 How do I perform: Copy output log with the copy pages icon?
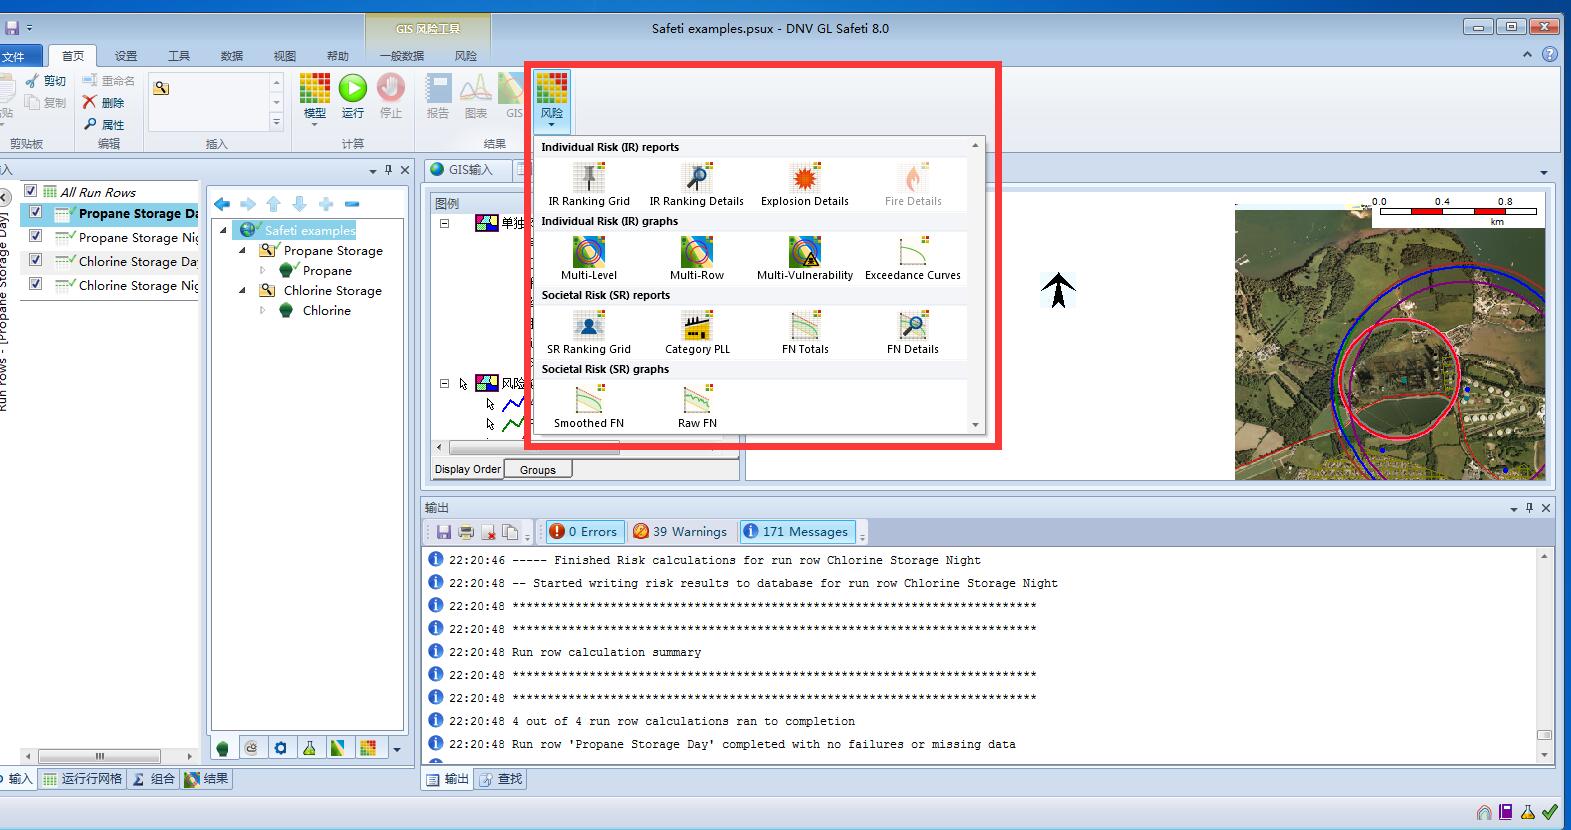click(x=510, y=532)
